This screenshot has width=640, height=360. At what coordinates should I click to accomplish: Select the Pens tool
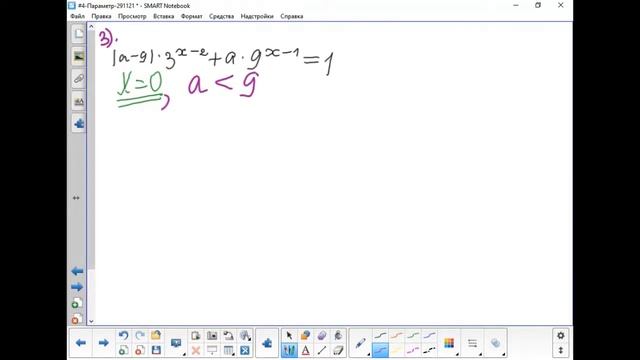pos(289,350)
